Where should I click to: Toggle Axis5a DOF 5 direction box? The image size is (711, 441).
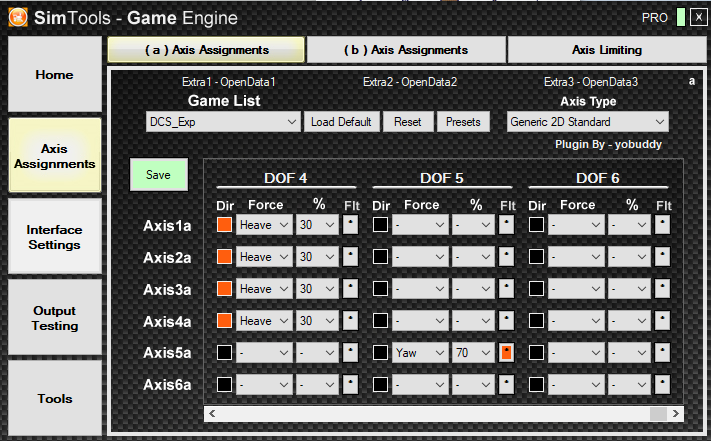(x=380, y=353)
